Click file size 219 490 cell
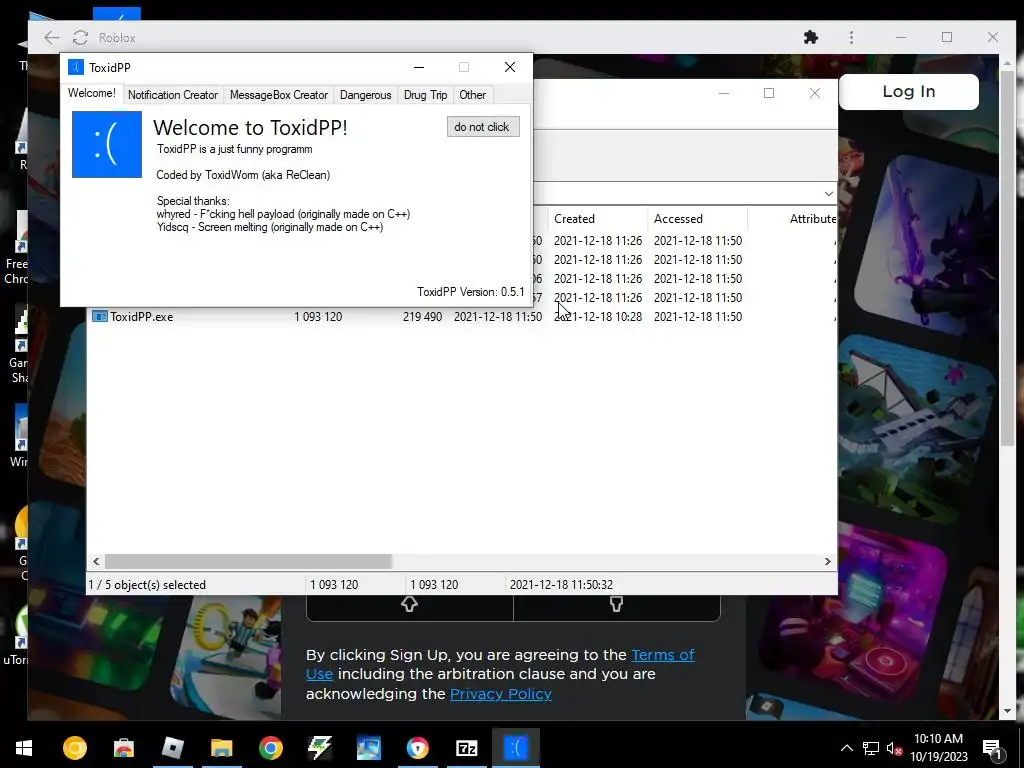 pyautogui.click(x=422, y=317)
